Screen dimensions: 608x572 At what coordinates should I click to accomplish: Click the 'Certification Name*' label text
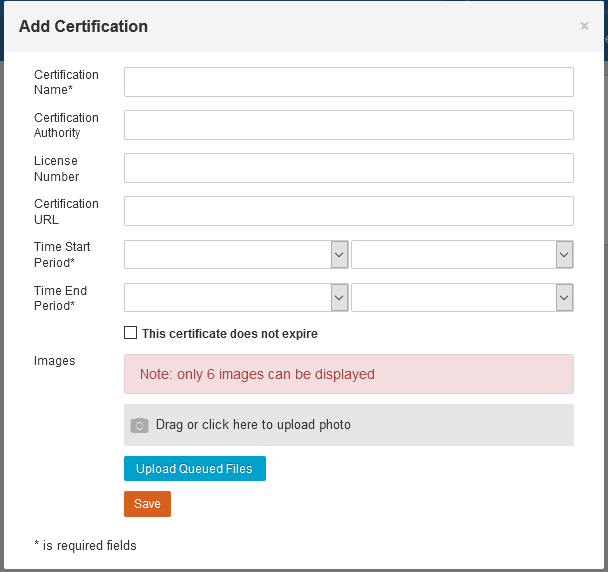coord(66,82)
